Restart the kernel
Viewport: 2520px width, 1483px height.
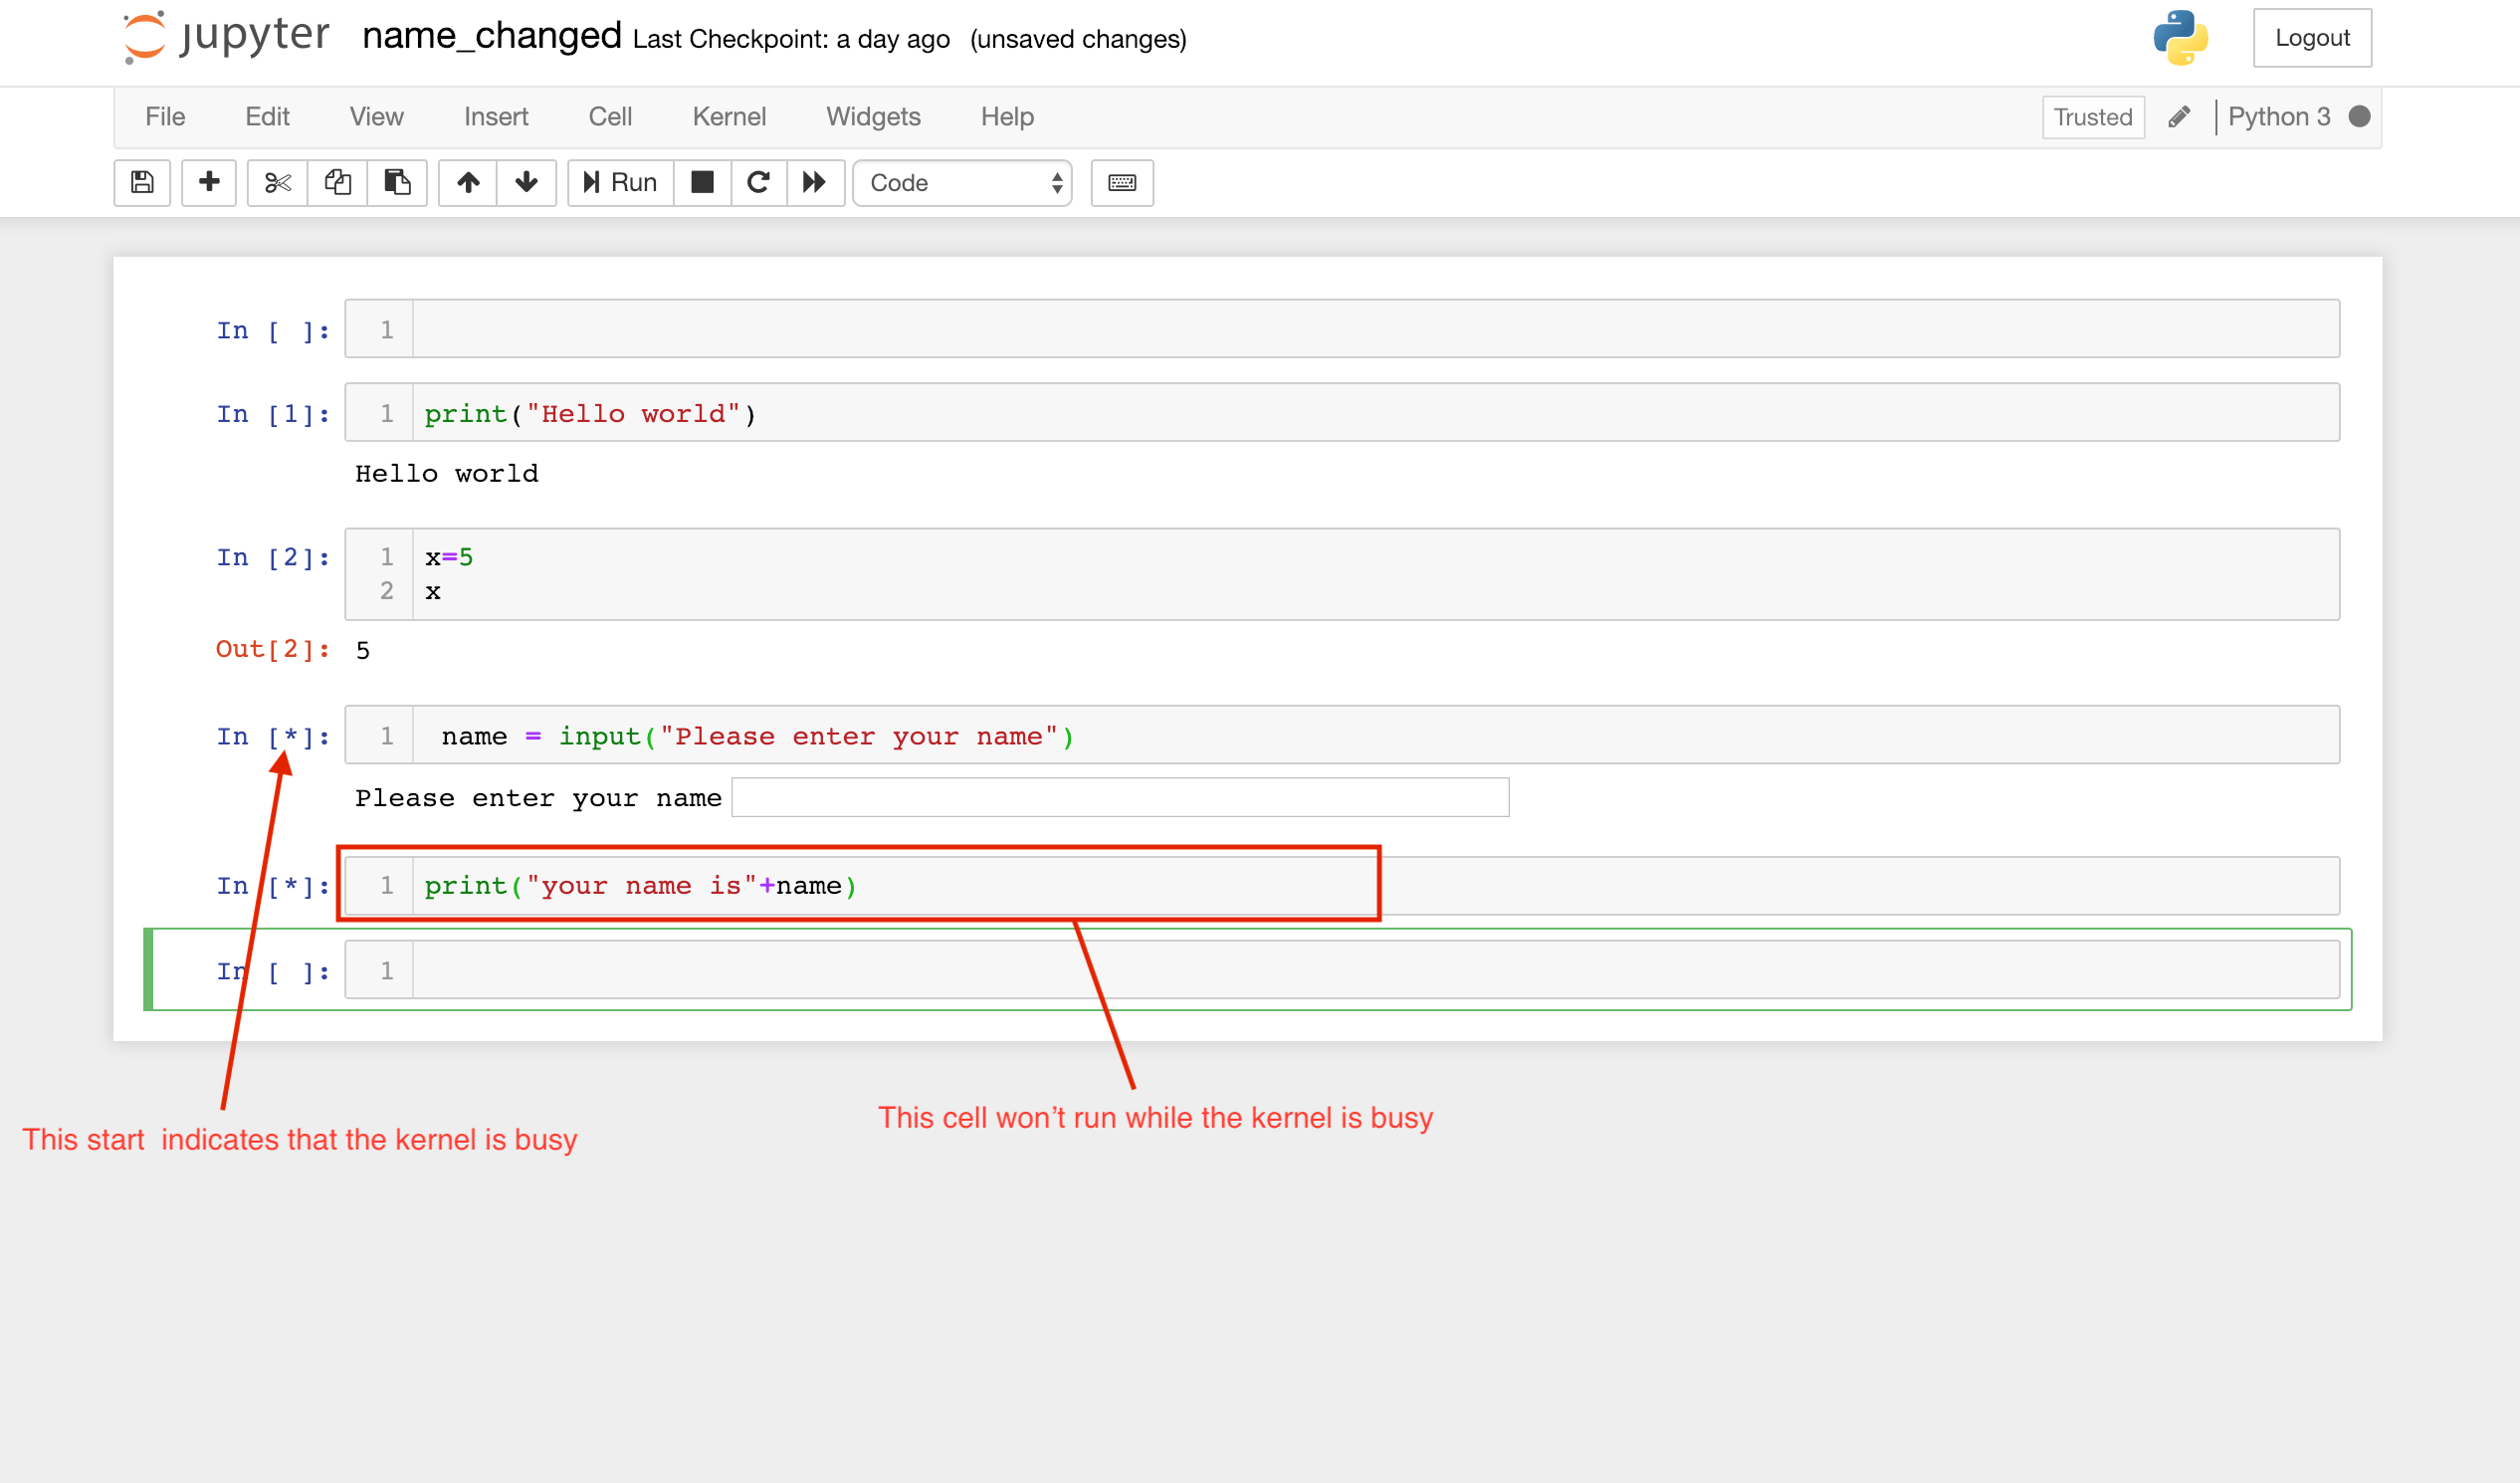tap(758, 183)
